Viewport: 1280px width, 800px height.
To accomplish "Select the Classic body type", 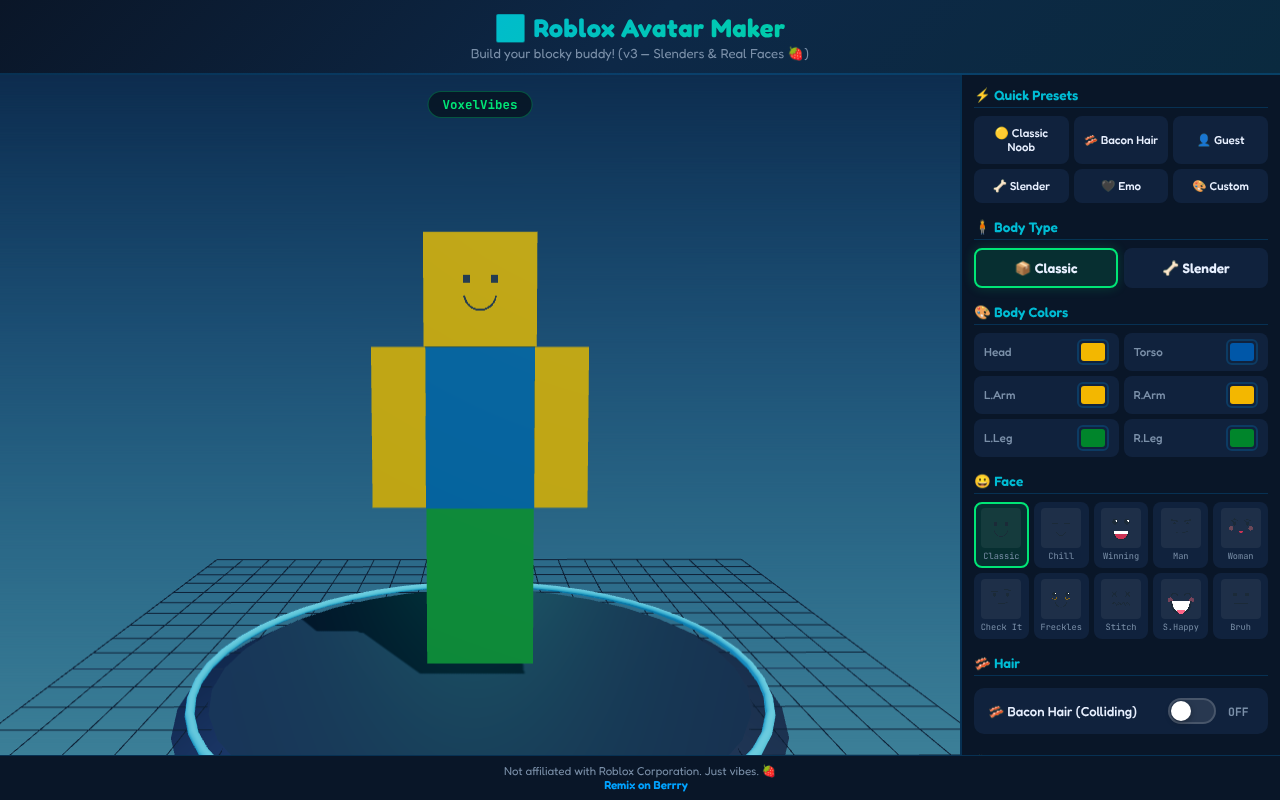I will pos(1046,268).
